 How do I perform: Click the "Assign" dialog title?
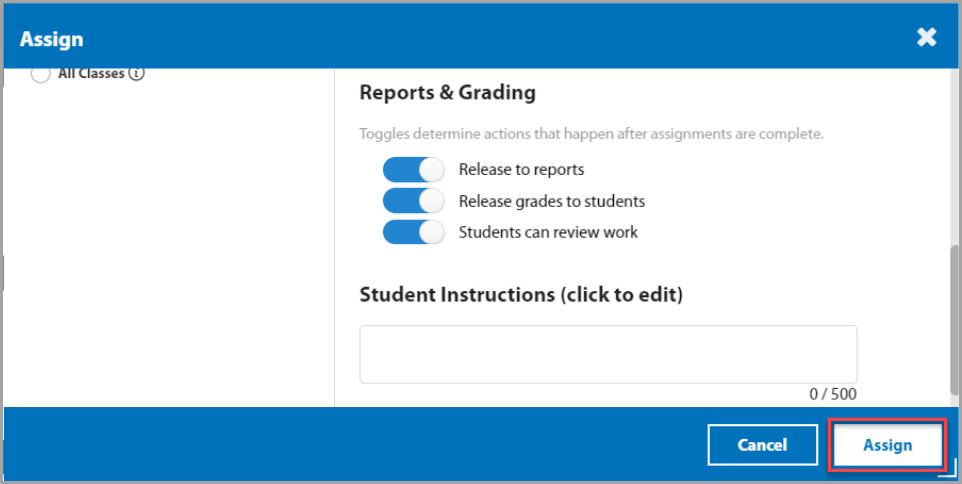point(52,40)
